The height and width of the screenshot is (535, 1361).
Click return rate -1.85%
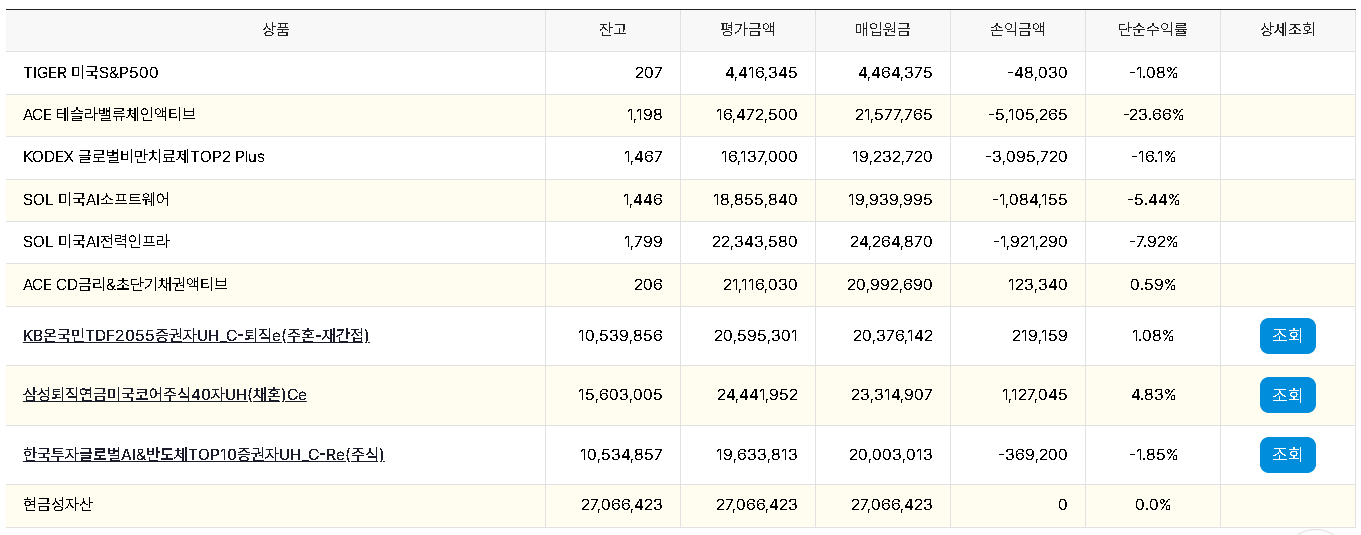click(1153, 455)
